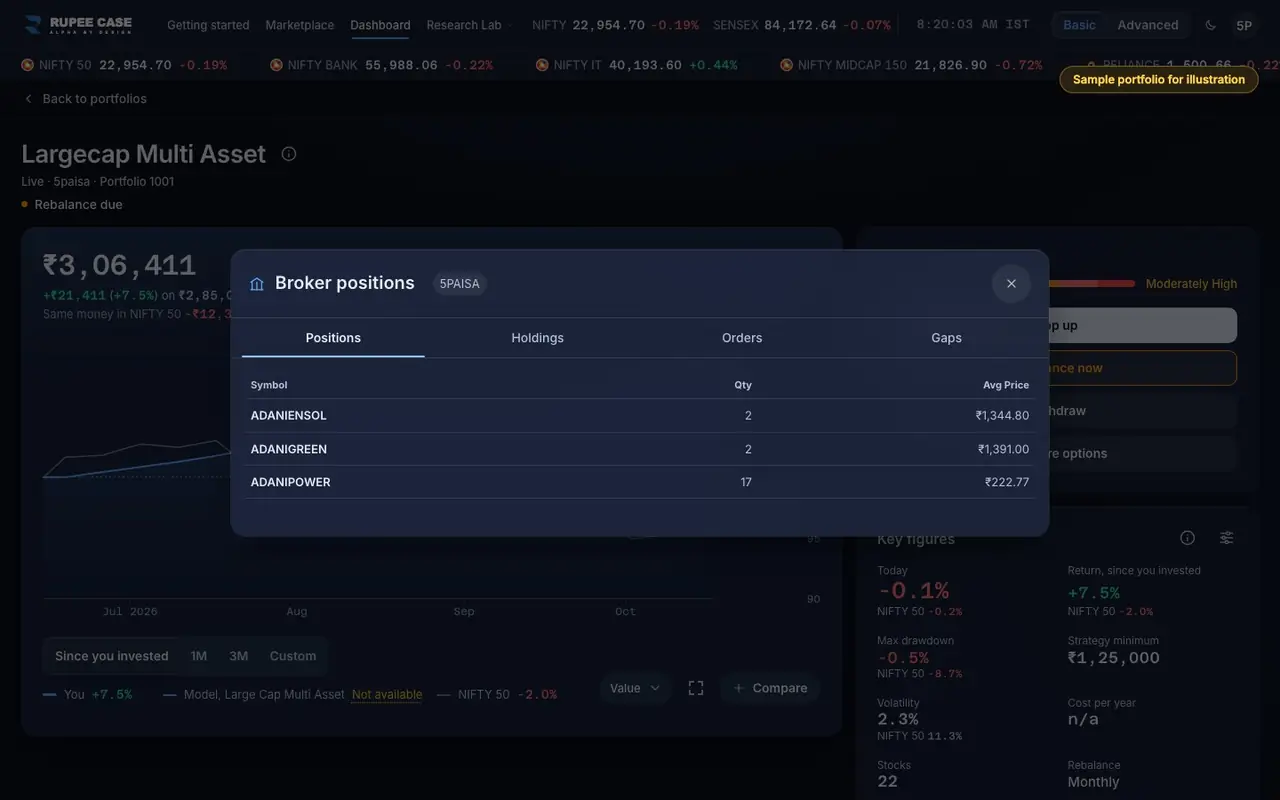This screenshot has width=1280, height=800.
Task: Expand the Research Lab menu
Action: (469, 25)
